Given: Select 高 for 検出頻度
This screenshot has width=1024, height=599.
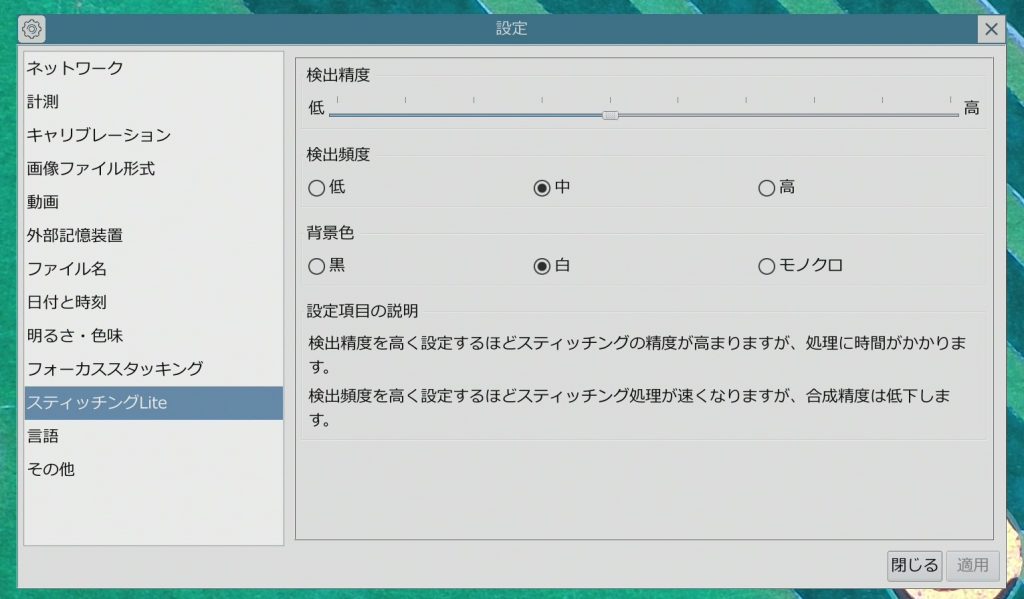Looking at the screenshot, I should (767, 187).
